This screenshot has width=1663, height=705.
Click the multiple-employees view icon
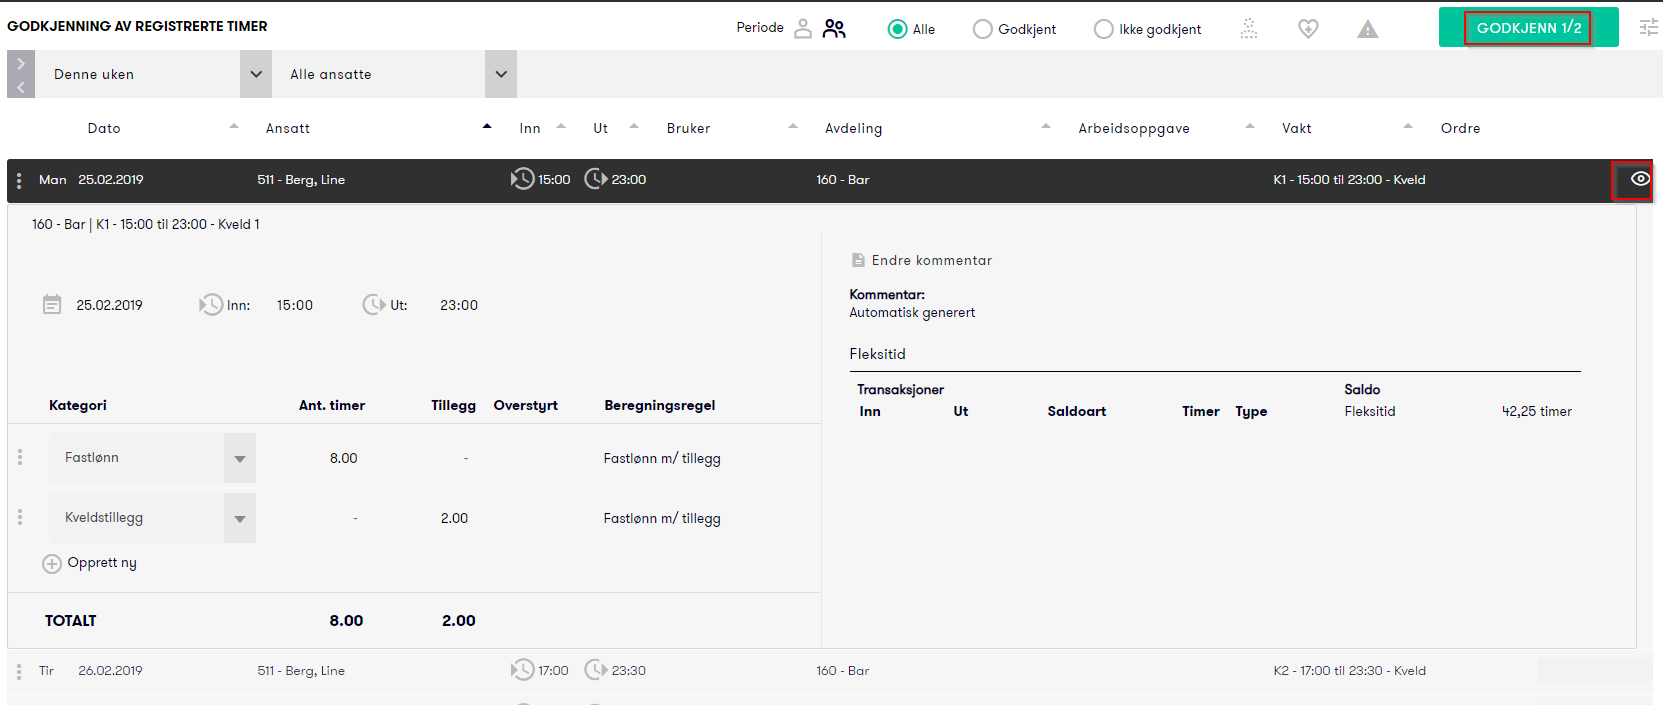point(834,28)
